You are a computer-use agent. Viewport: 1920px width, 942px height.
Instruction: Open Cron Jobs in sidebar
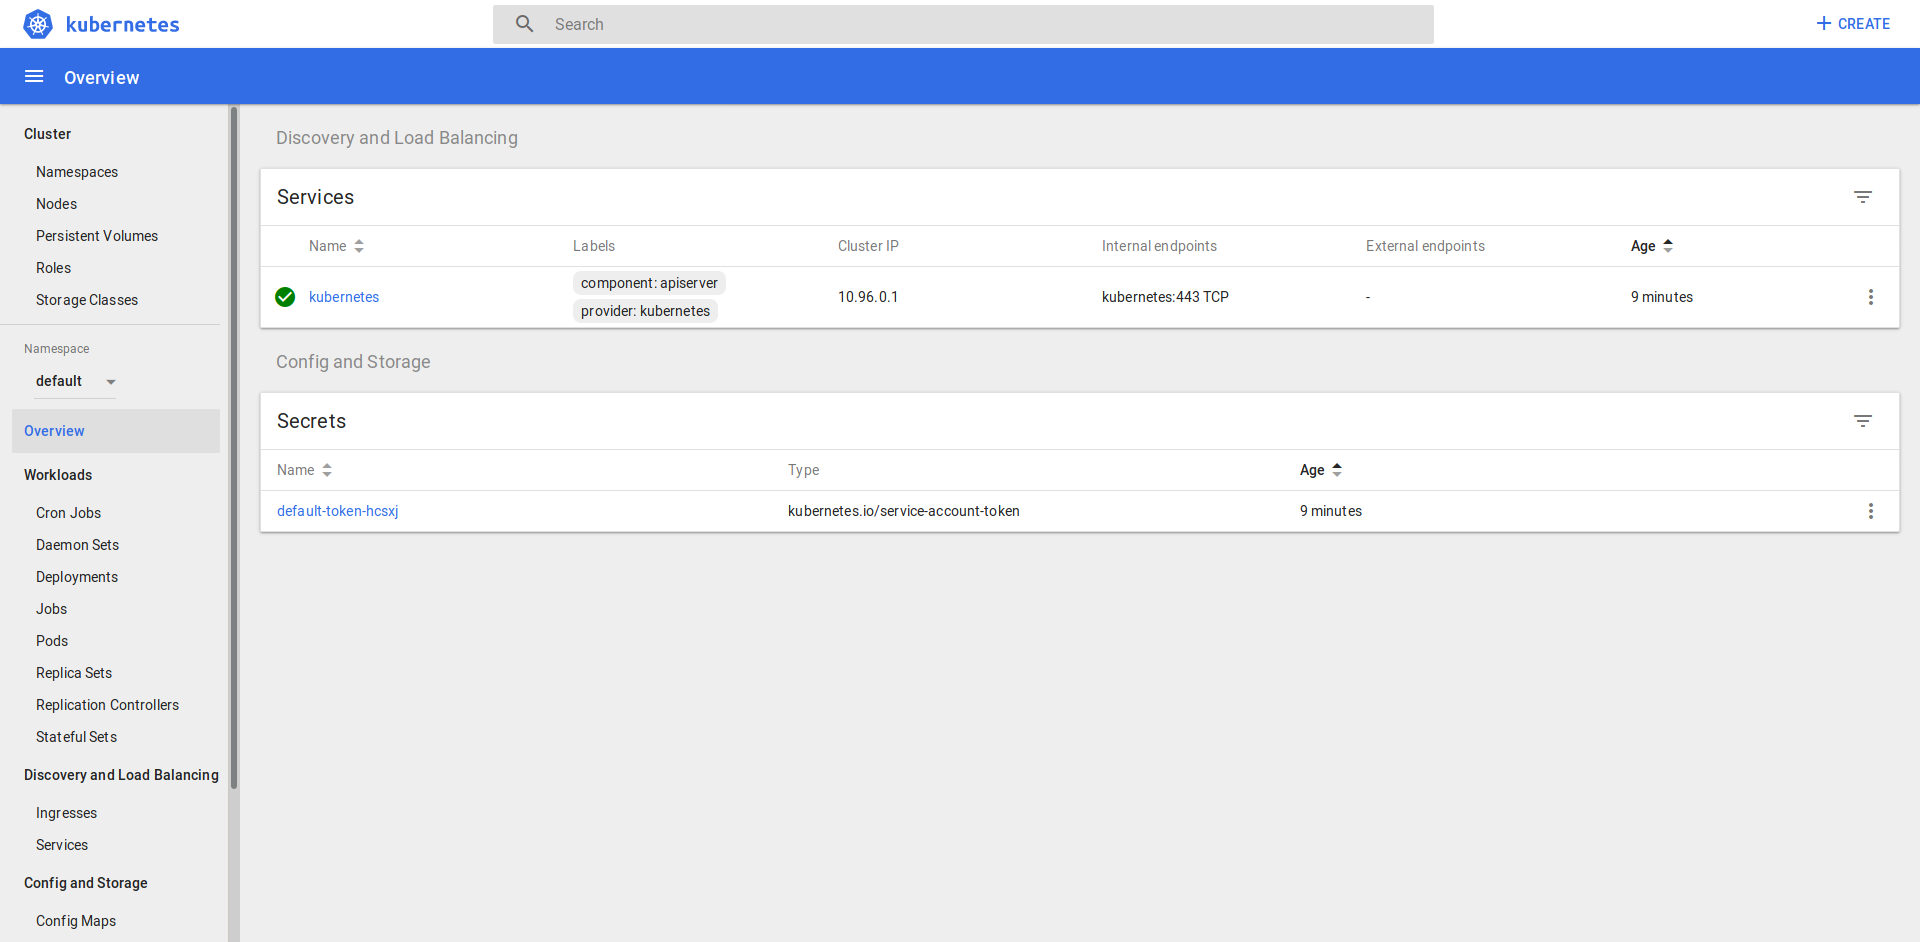point(68,513)
